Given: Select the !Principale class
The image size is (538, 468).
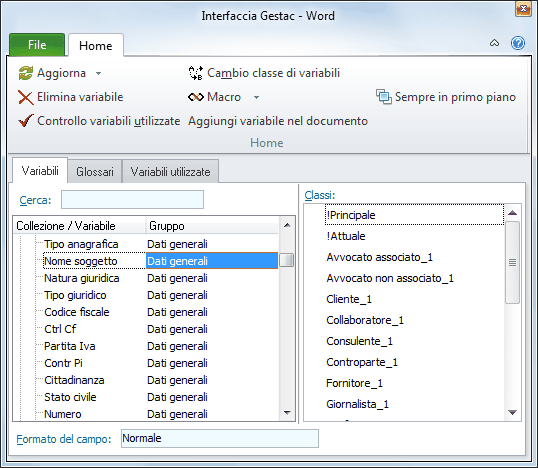Looking at the screenshot, I should point(414,215).
